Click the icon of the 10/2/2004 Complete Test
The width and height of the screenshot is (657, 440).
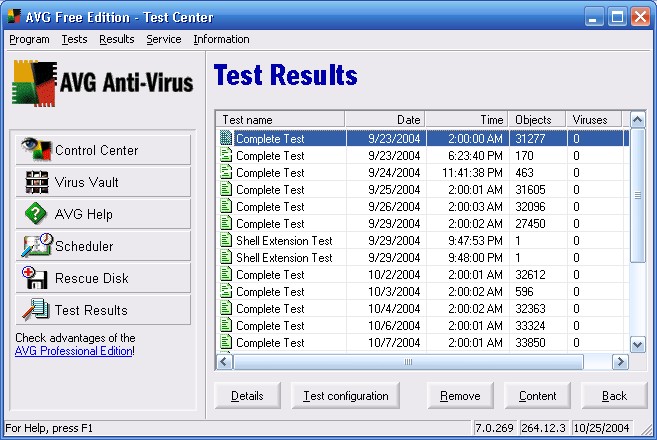(226, 274)
